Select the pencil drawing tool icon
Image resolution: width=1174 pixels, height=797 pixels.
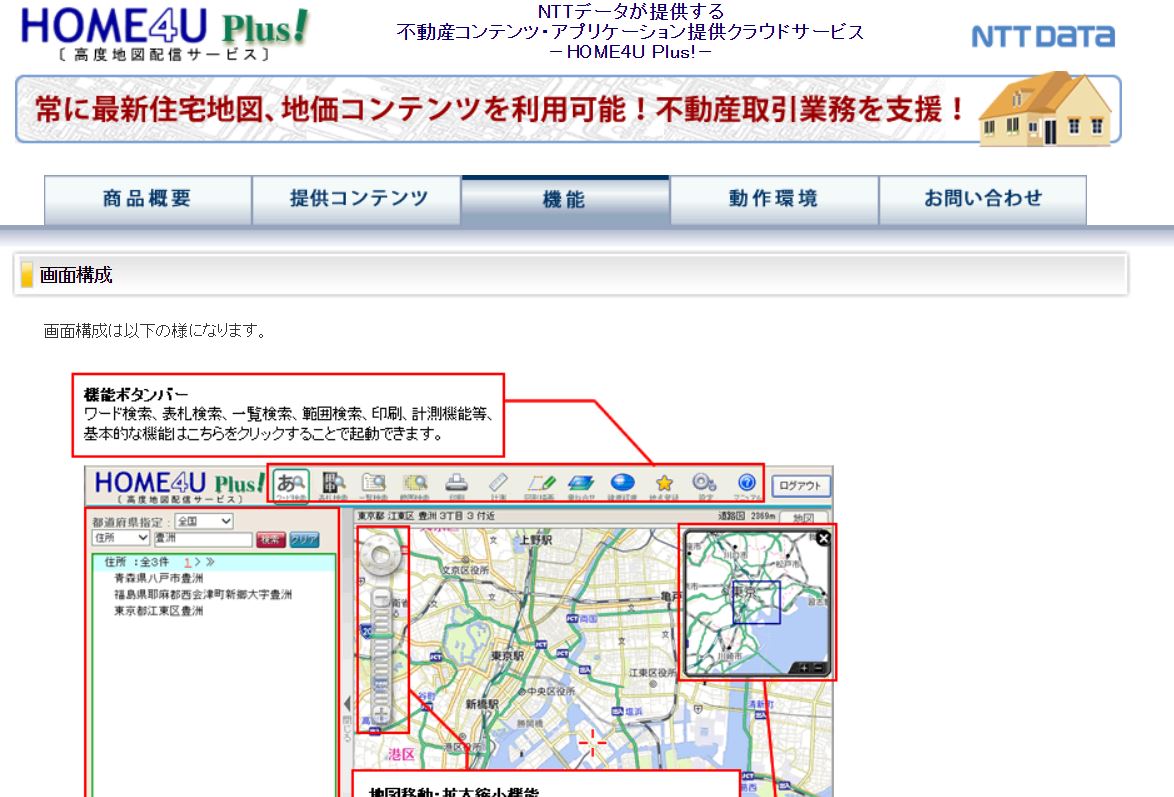[540, 485]
